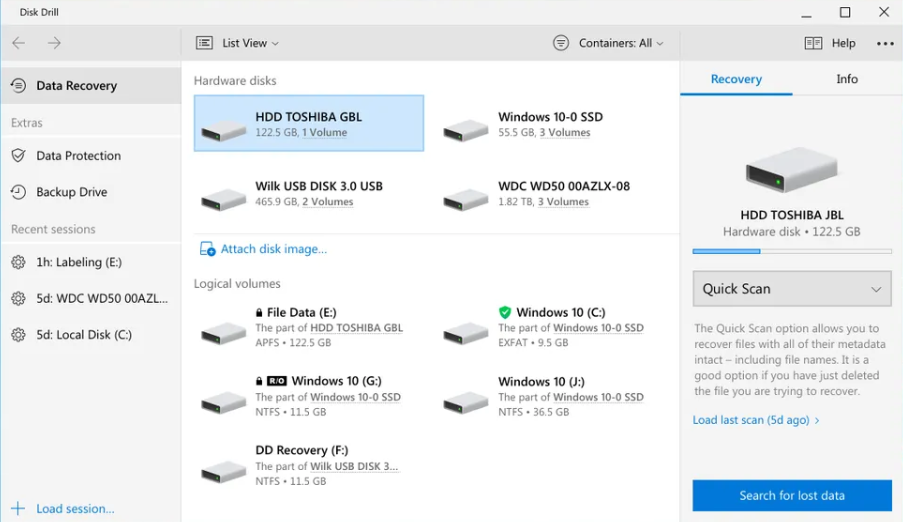903x522 pixels.
Task: Select DD Recovery (F:) logical volume
Action: [x=309, y=466]
